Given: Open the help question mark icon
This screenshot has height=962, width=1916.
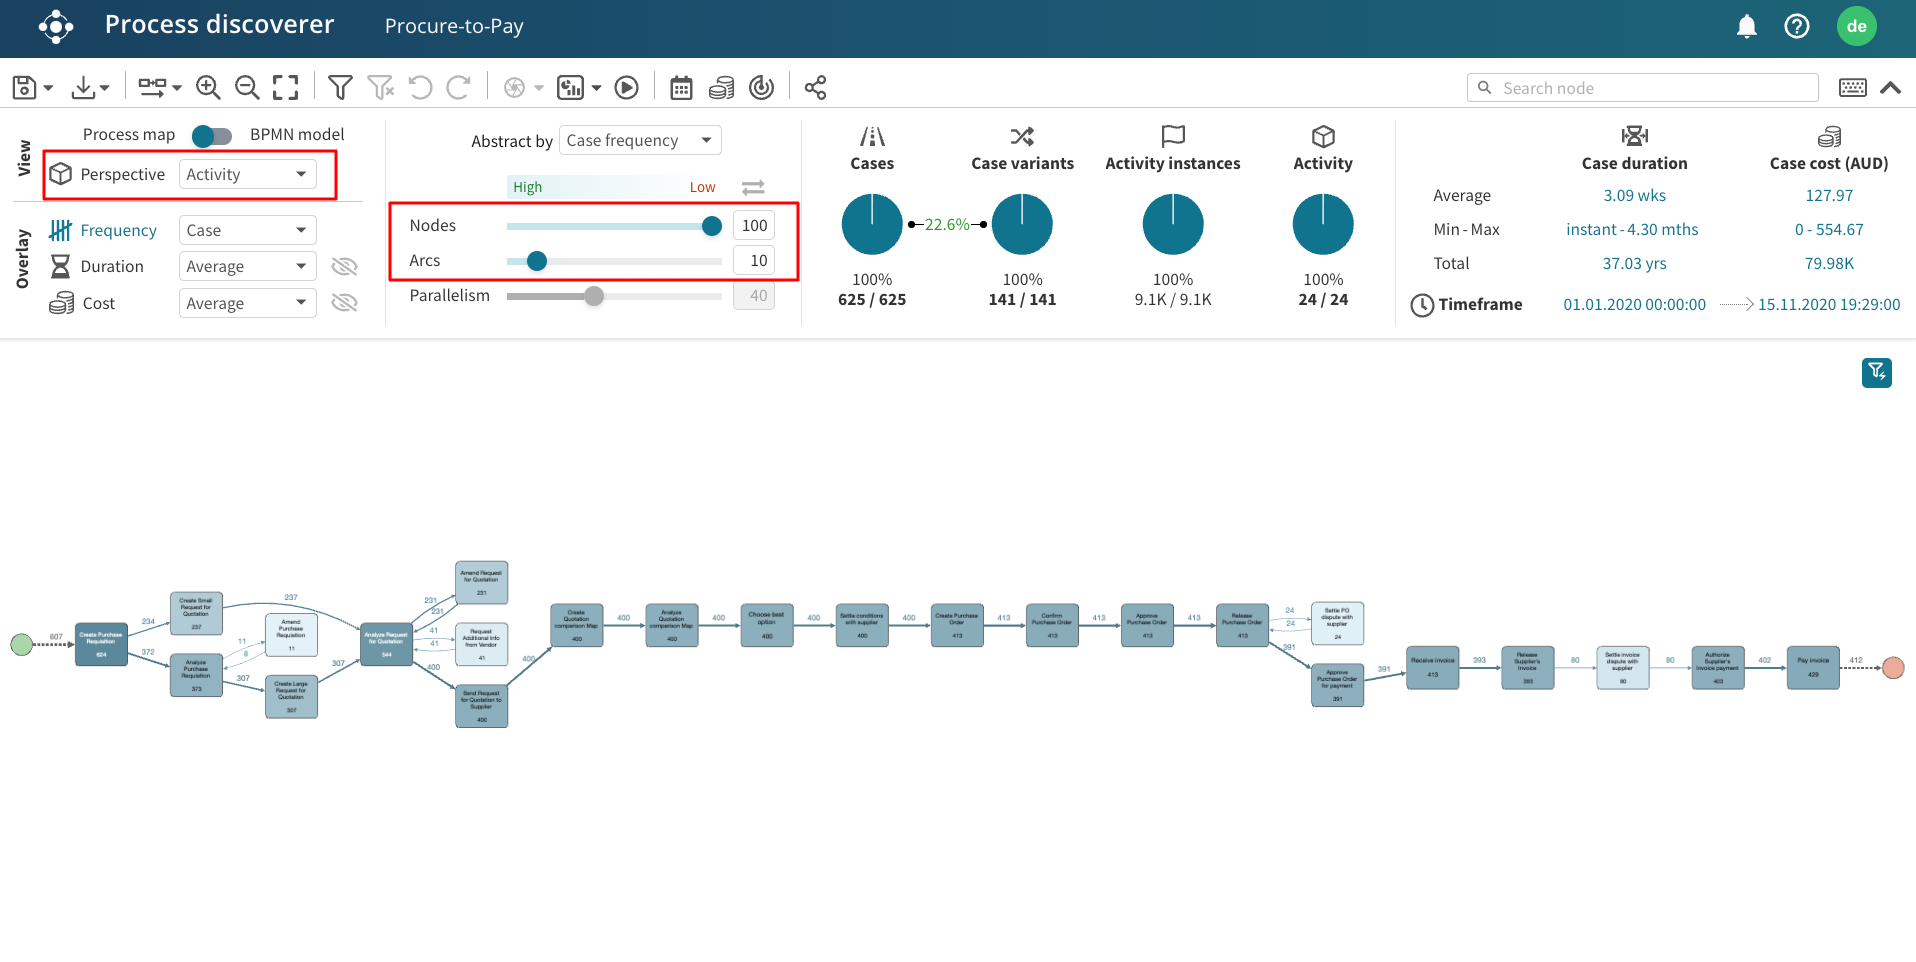Looking at the screenshot, I should click(1796, 27).
